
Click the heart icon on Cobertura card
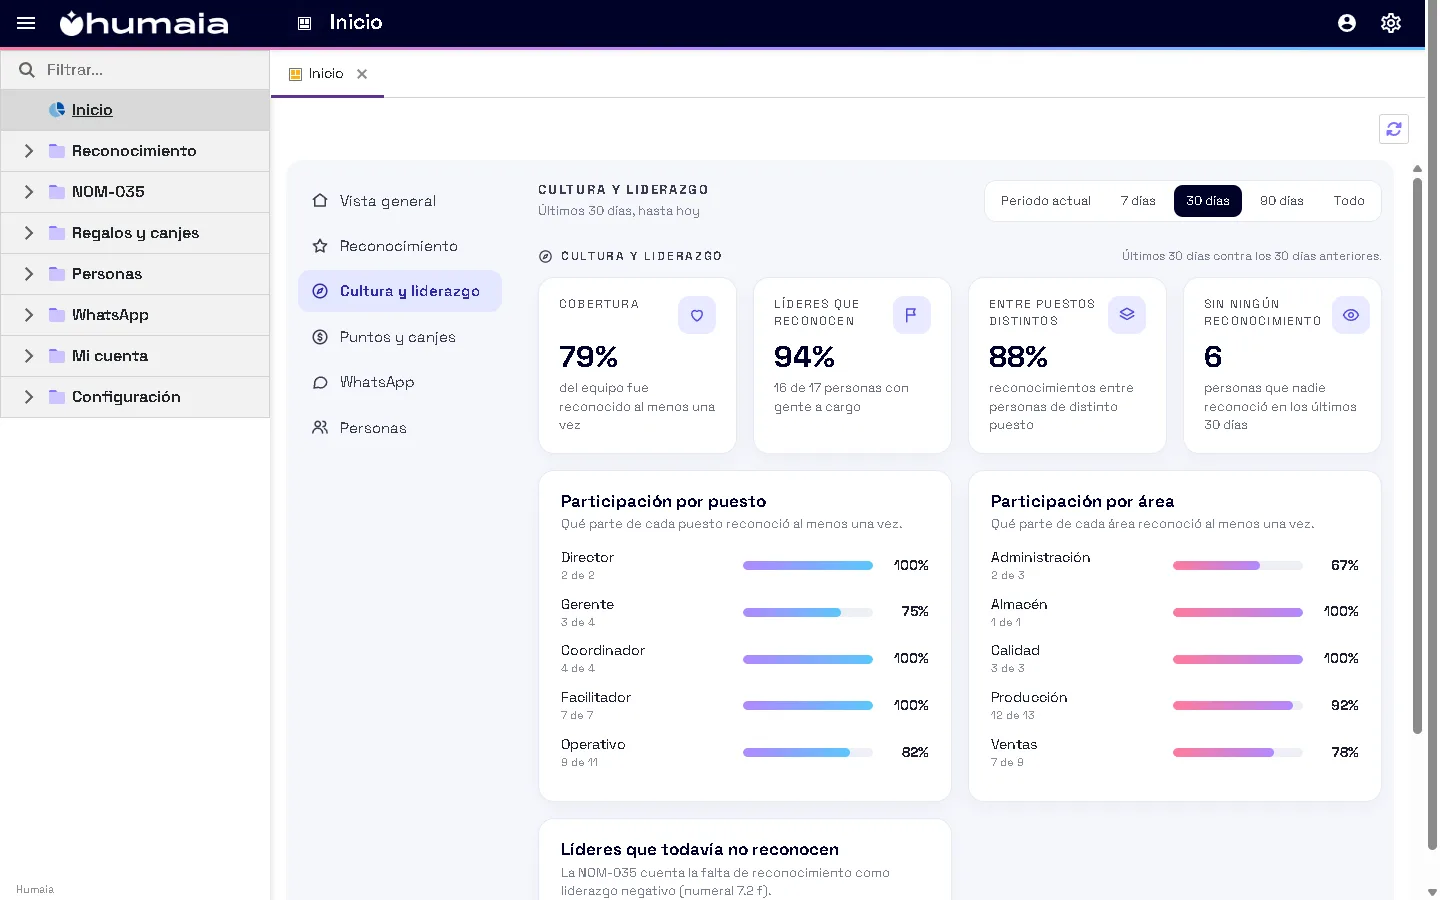click(x=697, y=315)
